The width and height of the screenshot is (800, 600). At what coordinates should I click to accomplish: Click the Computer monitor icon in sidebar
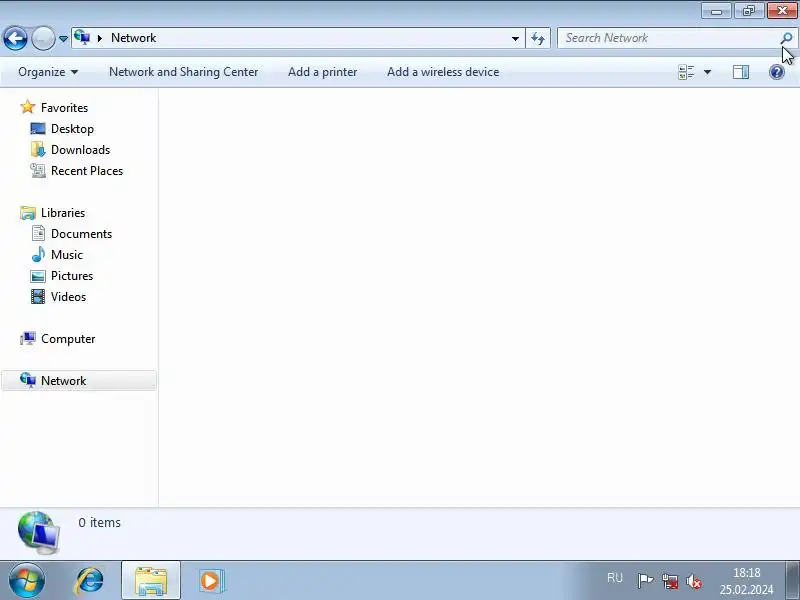(28, 338)
